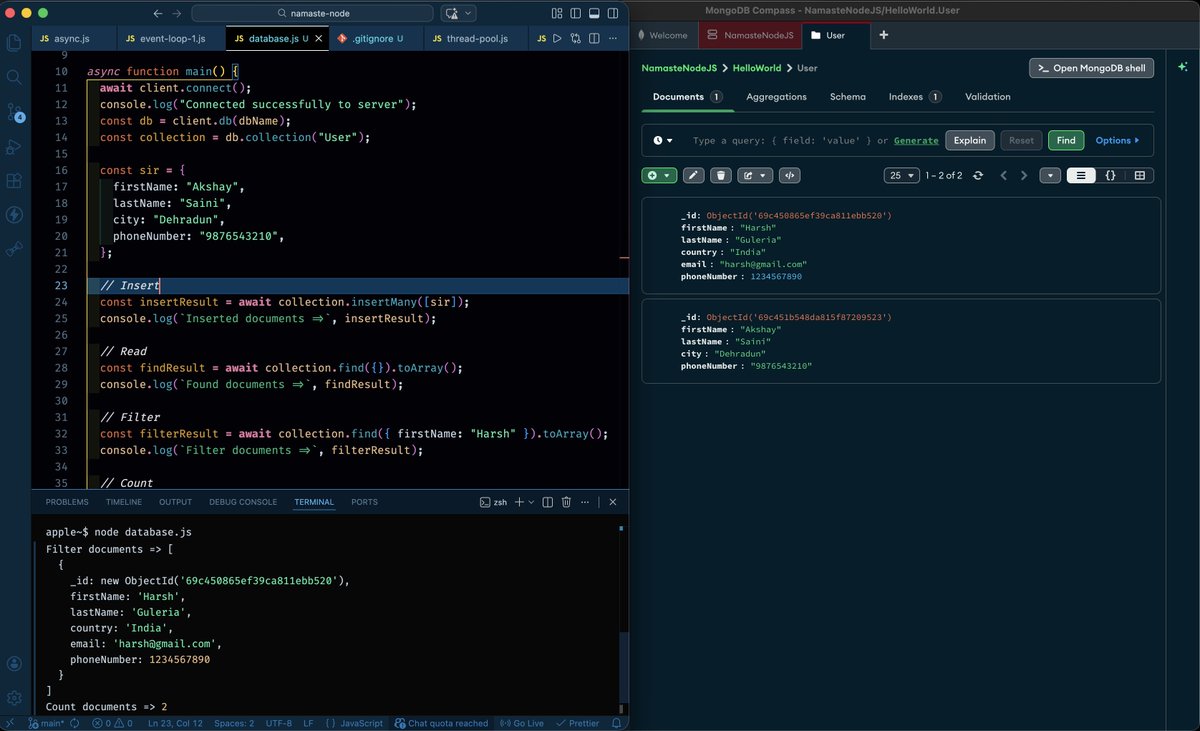Open the Add Data dropdown in Compass
This screenshot has width=1200, height=731.
click(x=658, y=175)
